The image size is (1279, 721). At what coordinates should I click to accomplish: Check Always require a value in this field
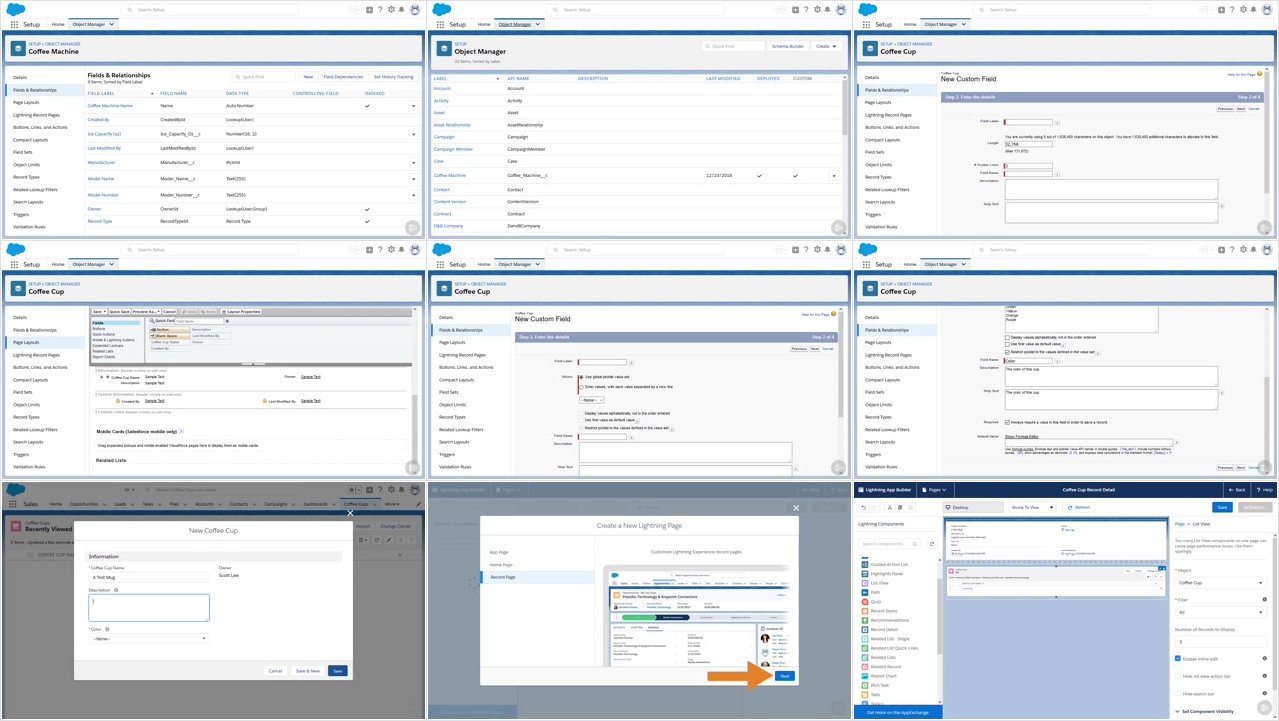click(1007, 422)
